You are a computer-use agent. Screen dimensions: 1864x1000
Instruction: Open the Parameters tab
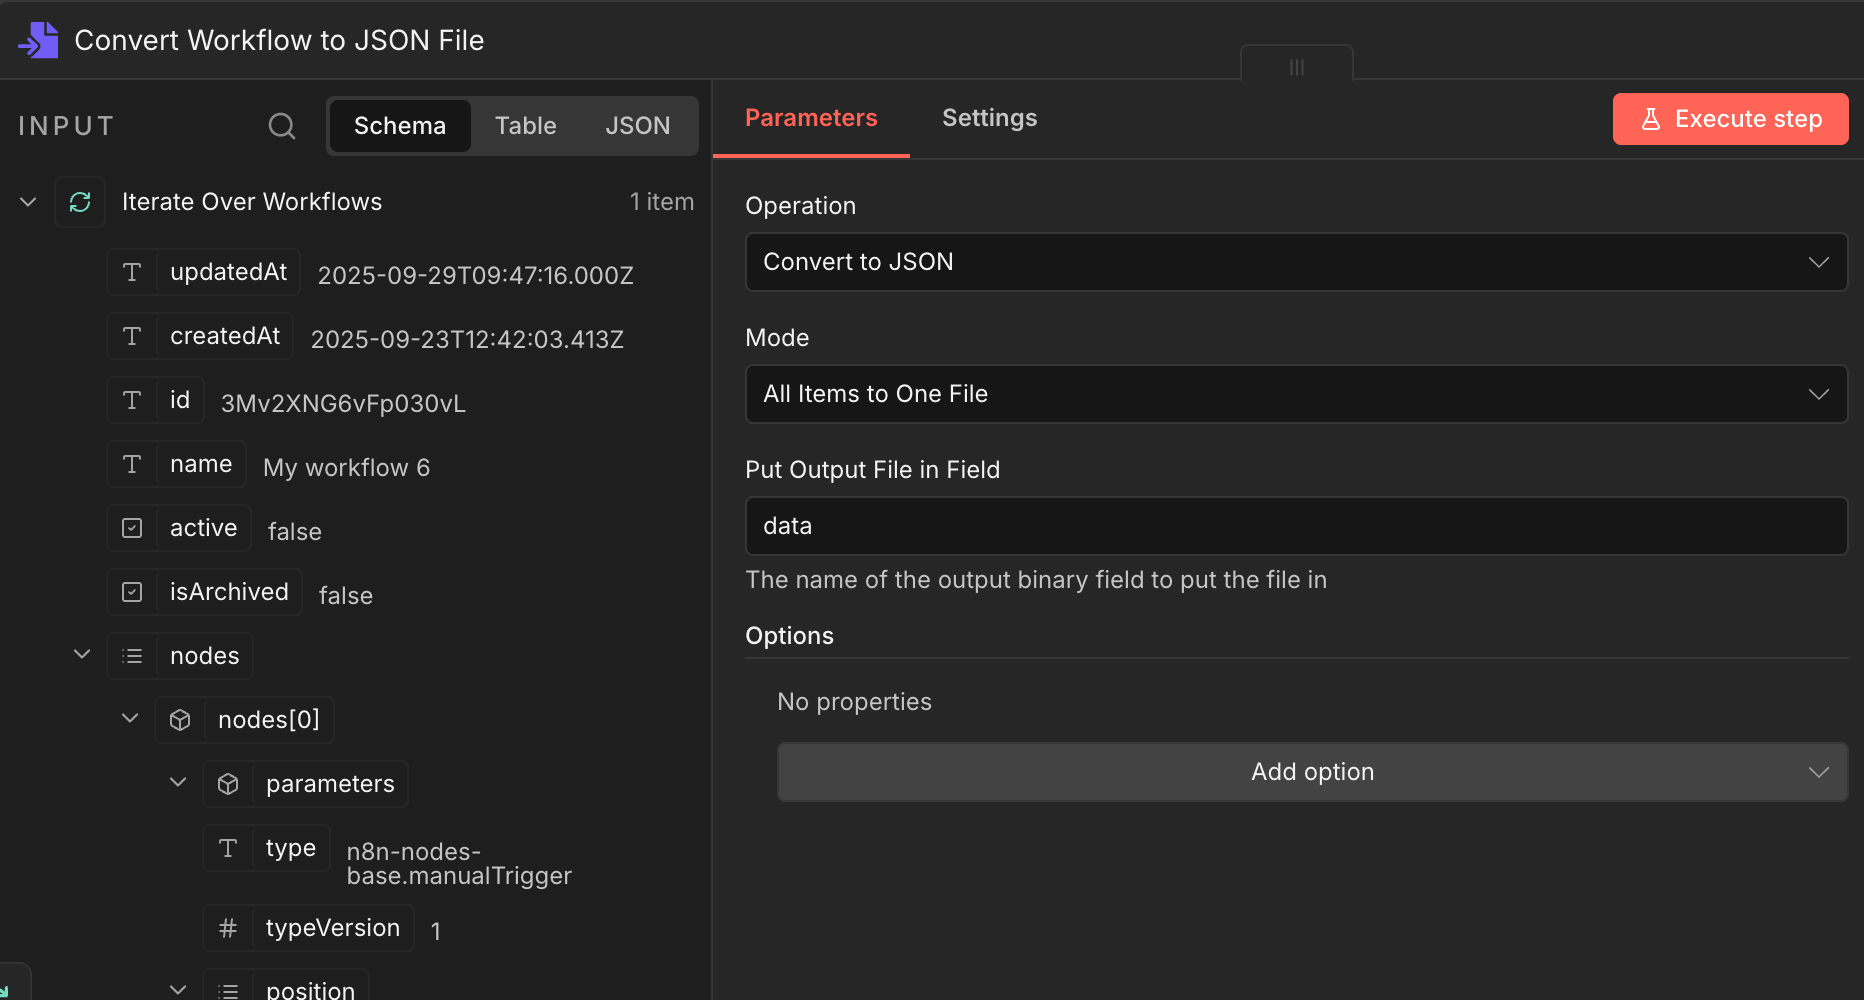[x=811, y=118]
